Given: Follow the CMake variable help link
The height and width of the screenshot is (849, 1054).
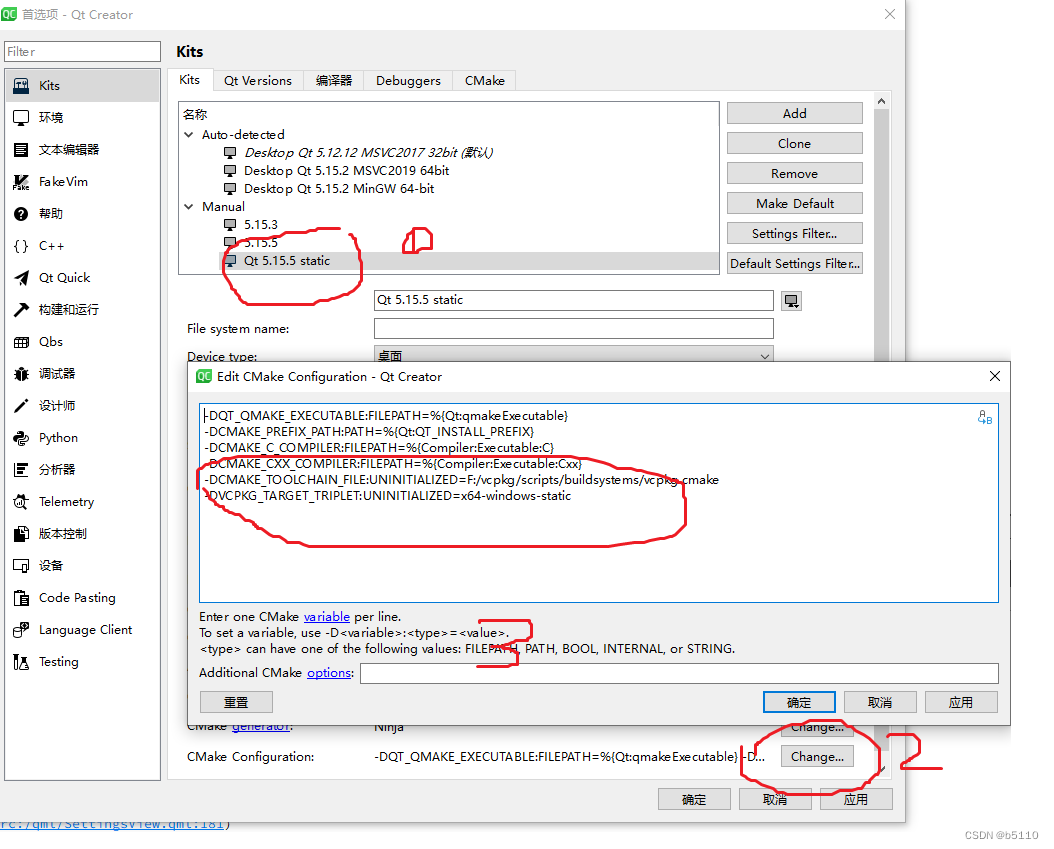Looking at the screenshot, I should [x=327, y=616].
